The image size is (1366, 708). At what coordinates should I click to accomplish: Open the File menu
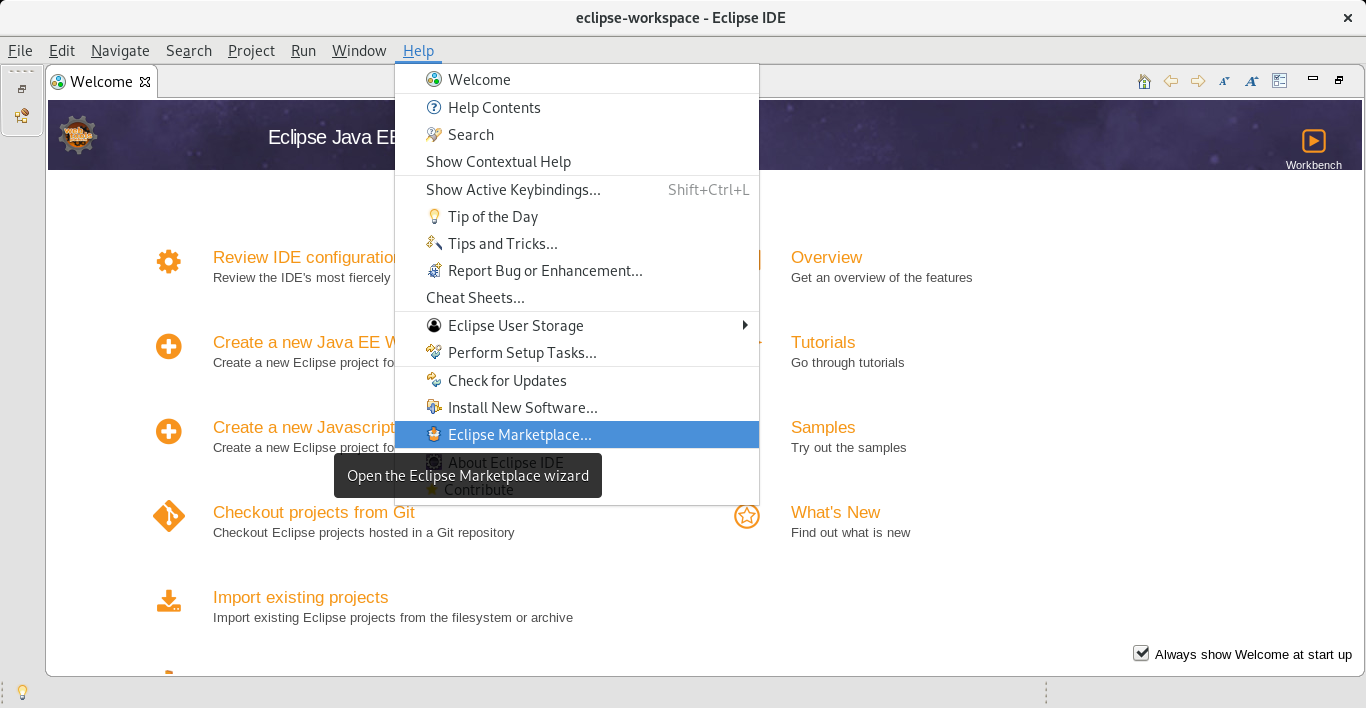(x=20, y=50)
